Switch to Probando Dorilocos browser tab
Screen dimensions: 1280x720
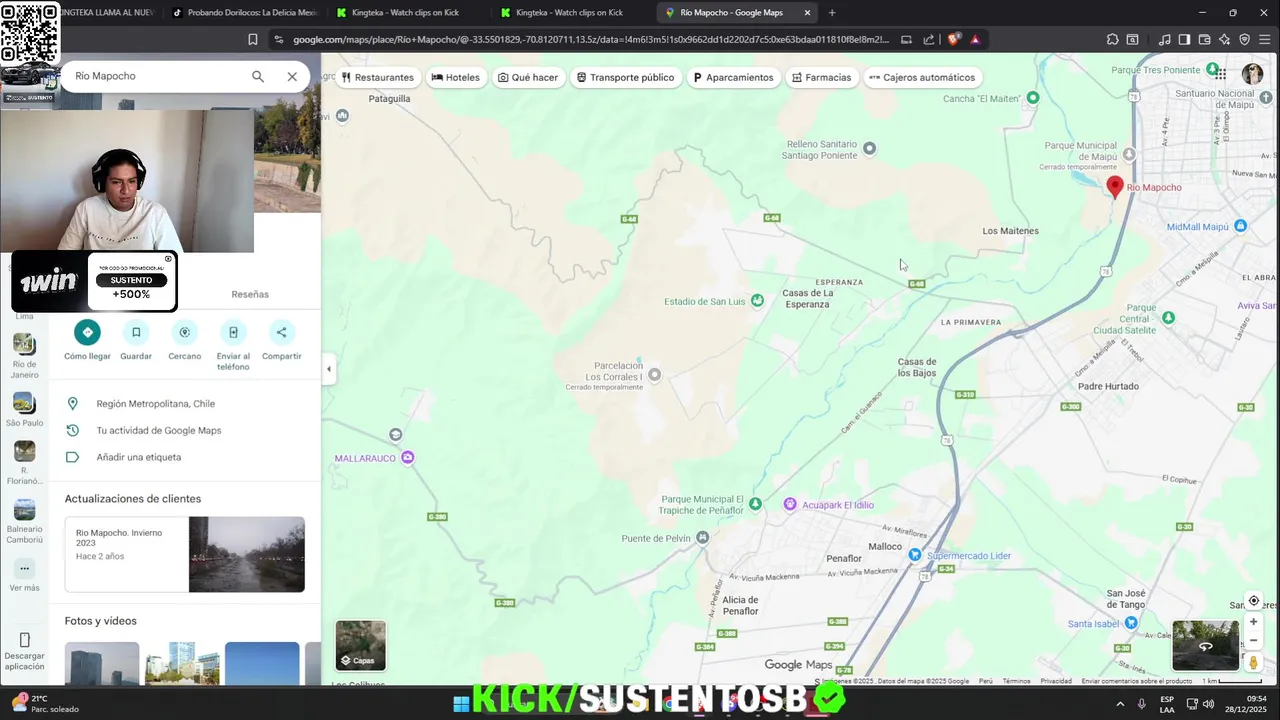[x=245, y=13]
